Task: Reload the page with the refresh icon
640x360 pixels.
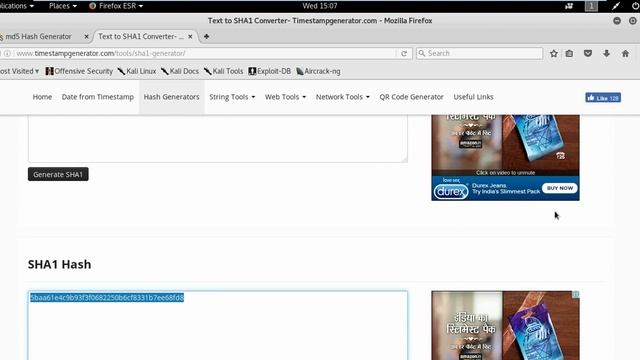Action: pos(404,53)
